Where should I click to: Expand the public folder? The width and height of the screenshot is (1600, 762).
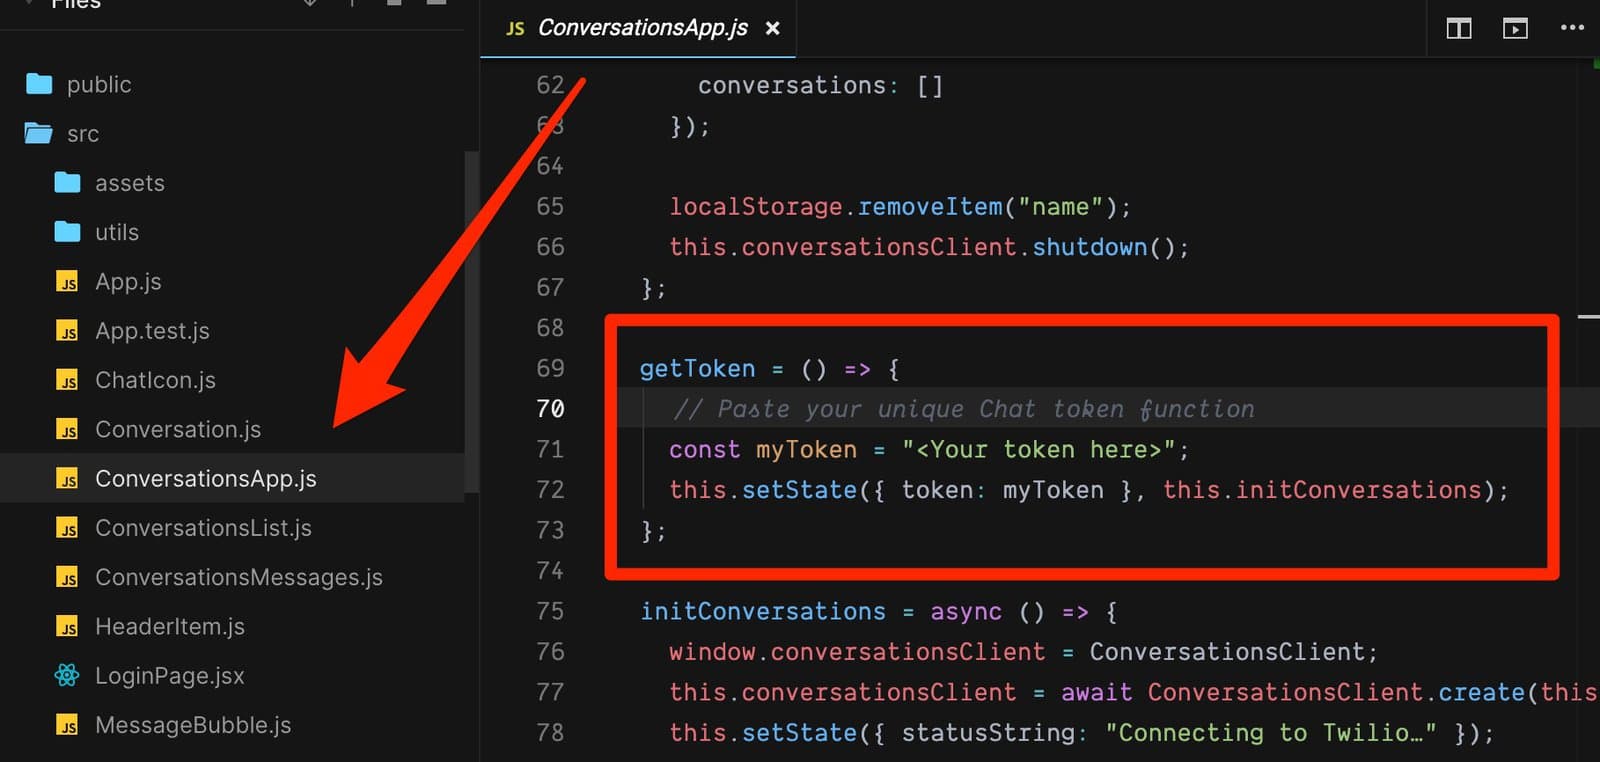(98, 85)
